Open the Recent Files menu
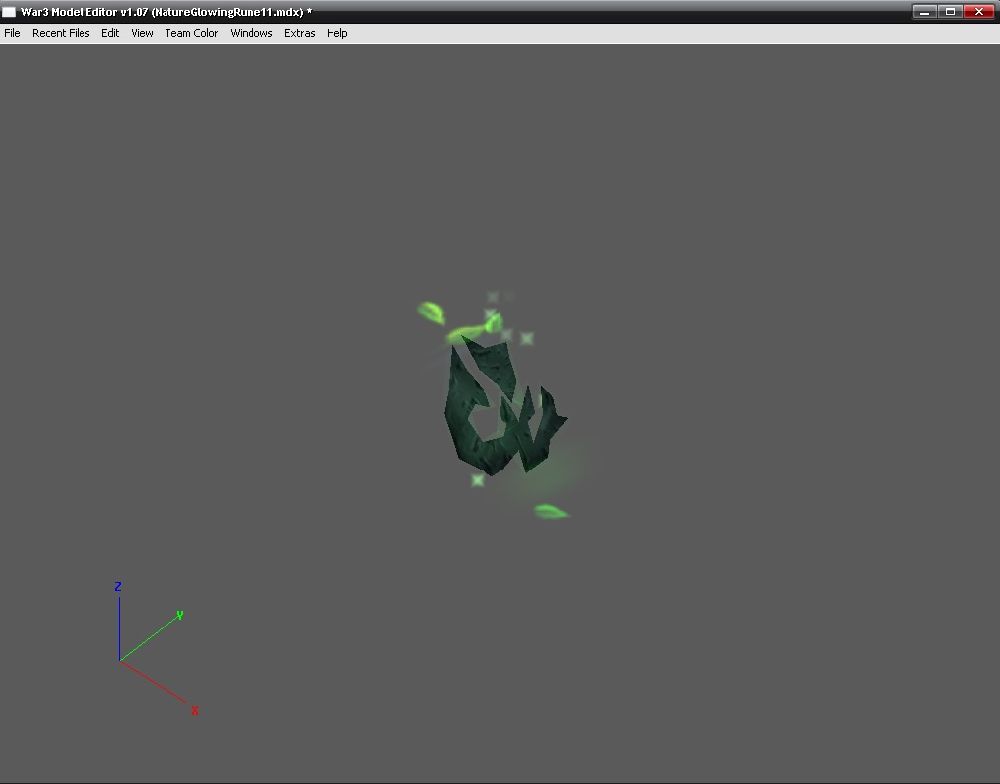 [61, 33]
